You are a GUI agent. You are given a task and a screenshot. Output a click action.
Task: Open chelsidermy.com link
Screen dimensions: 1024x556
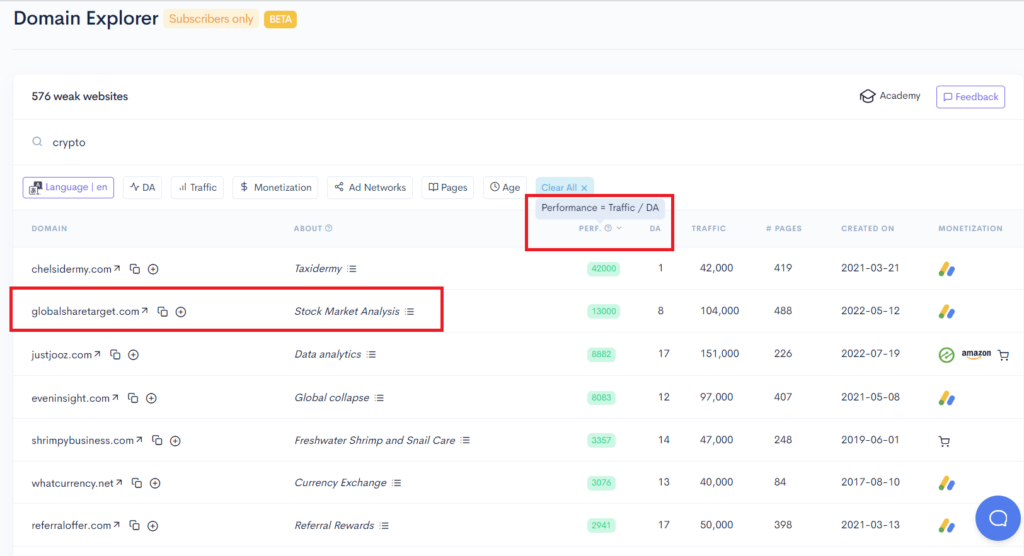pyautogui.click(x=76, y=269)
